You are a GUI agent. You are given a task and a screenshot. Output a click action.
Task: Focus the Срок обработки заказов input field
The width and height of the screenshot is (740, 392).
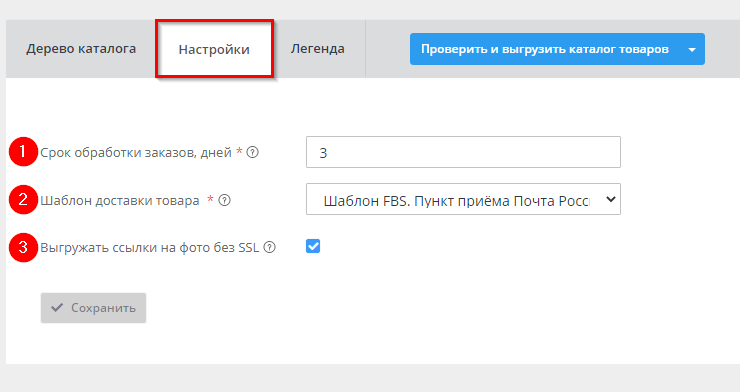(463, 152)
